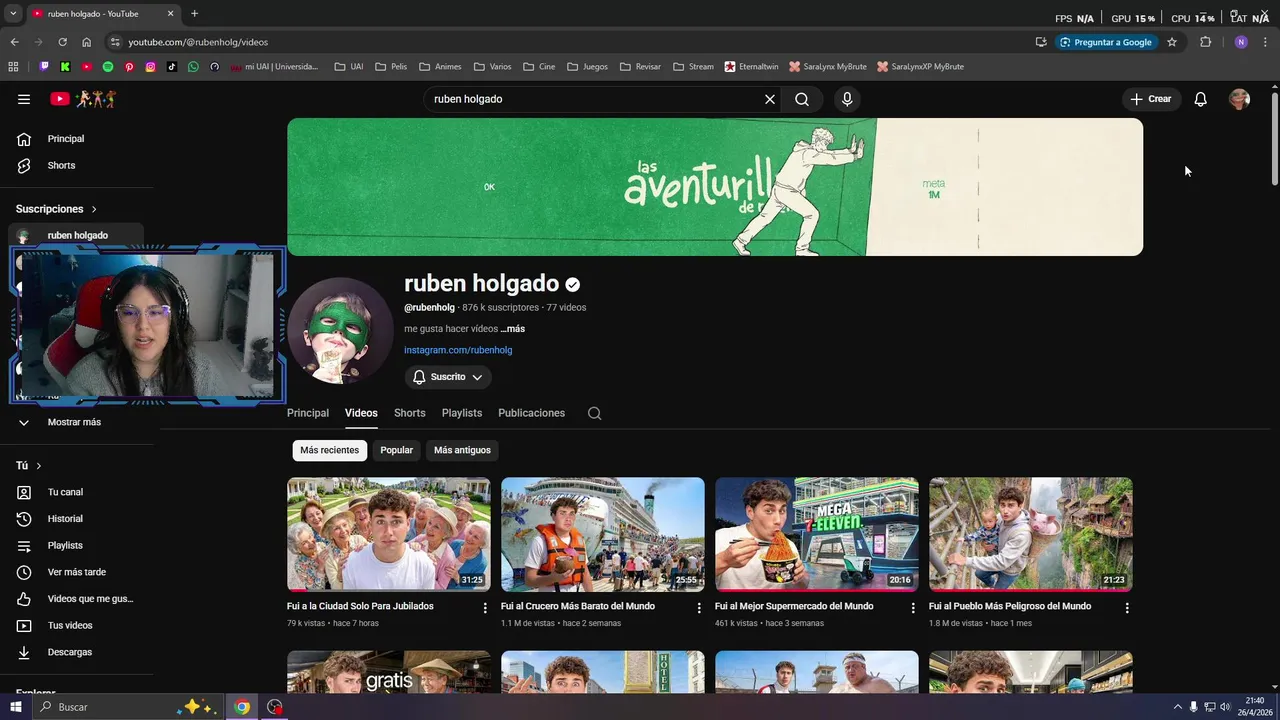
Task: Open the Twitch bookmark icon
Action: pos(44,67)
